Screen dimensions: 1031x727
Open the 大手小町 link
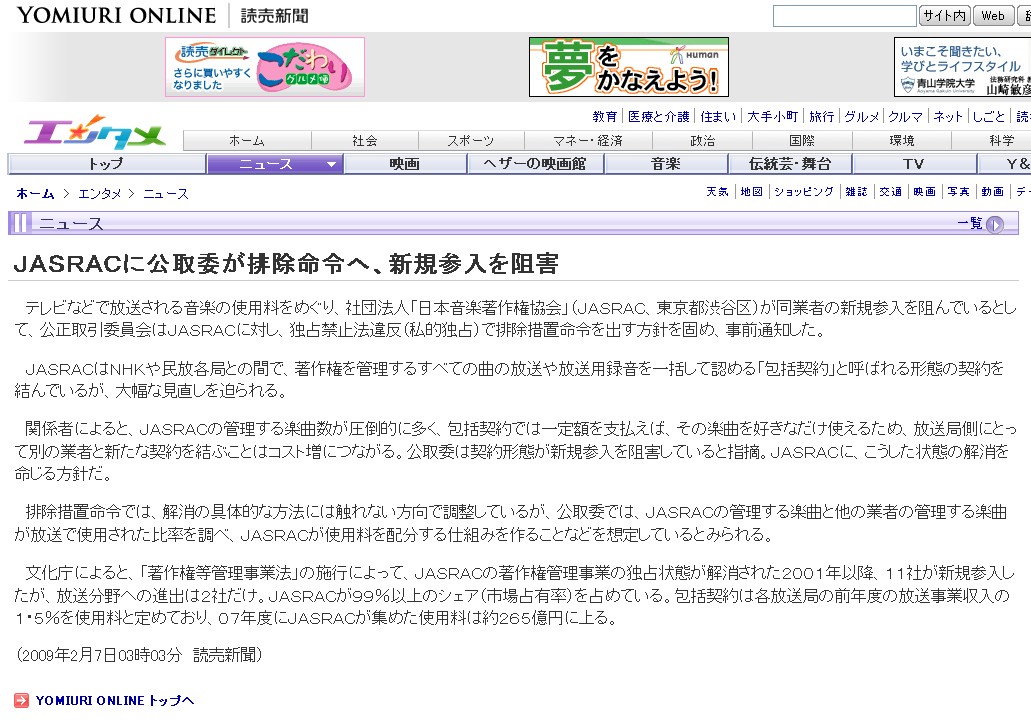tap(773, 116)
